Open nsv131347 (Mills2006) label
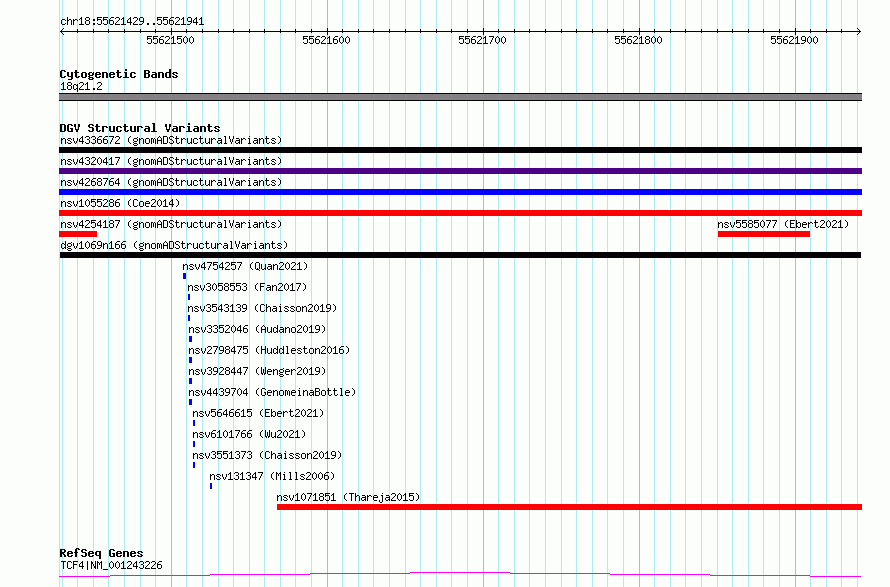This screenshot has height=587, width=890. pyautogui.click(x=272, y=476)
